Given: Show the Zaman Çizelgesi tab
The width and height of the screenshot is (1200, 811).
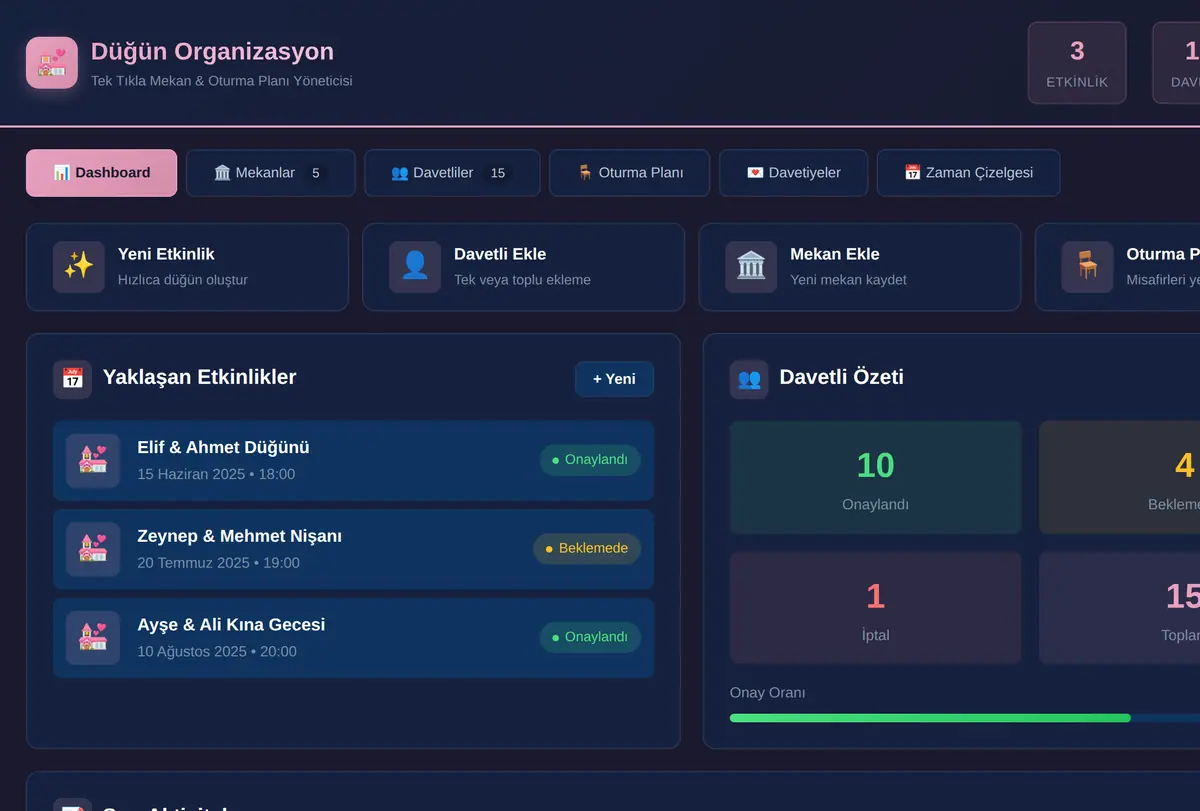Looking at the screenshot, I should 968,173.
